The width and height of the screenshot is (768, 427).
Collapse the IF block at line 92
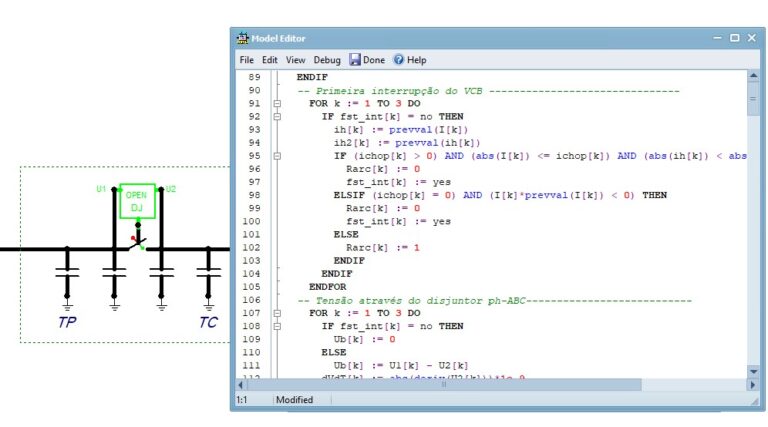click(x=277, y=117)
